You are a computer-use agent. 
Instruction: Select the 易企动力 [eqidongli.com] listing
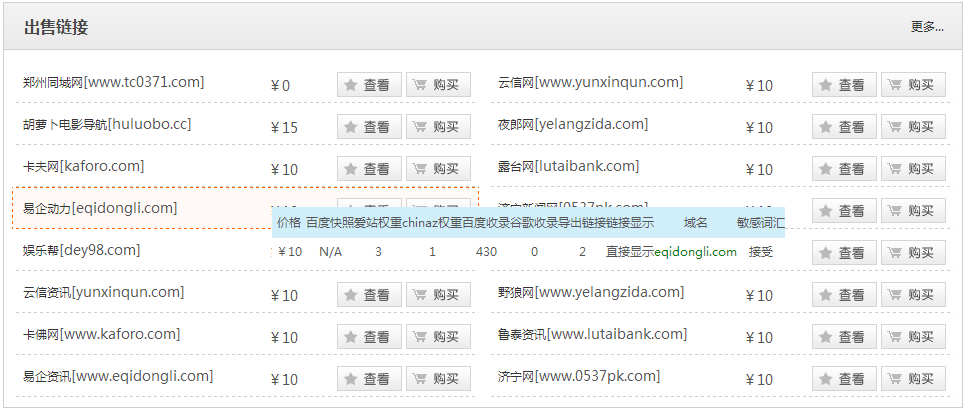click(100, 208)
